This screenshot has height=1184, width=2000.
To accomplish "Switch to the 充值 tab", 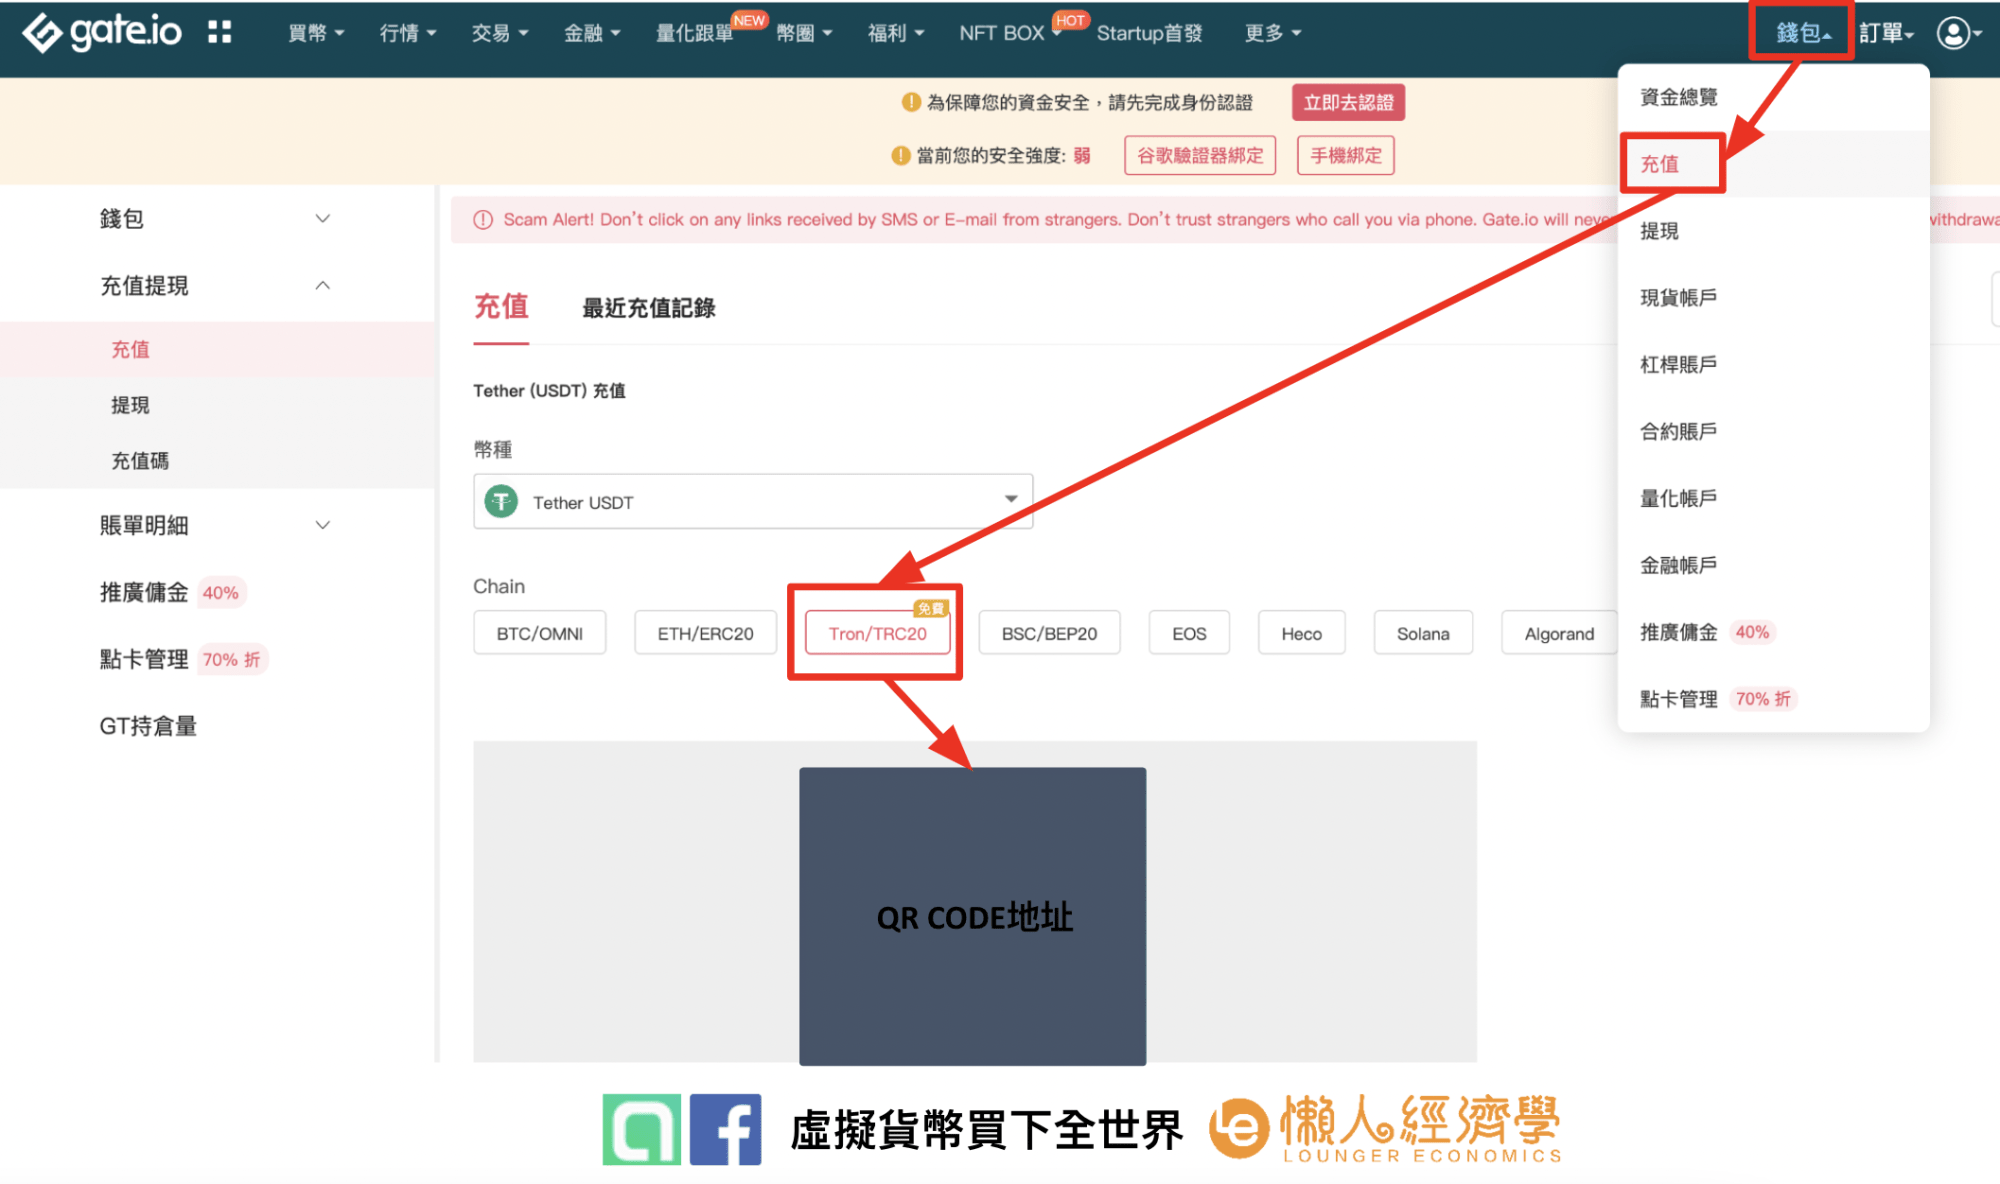I will tap(501, 307).
